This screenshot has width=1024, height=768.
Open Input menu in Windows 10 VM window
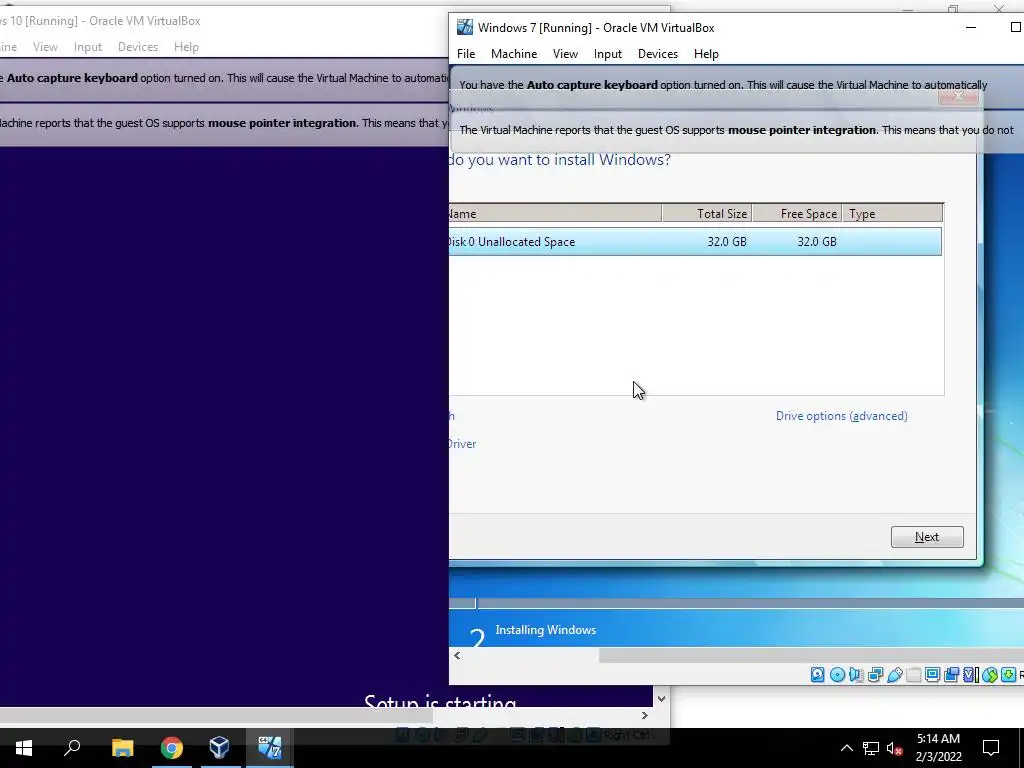point(88,47)
